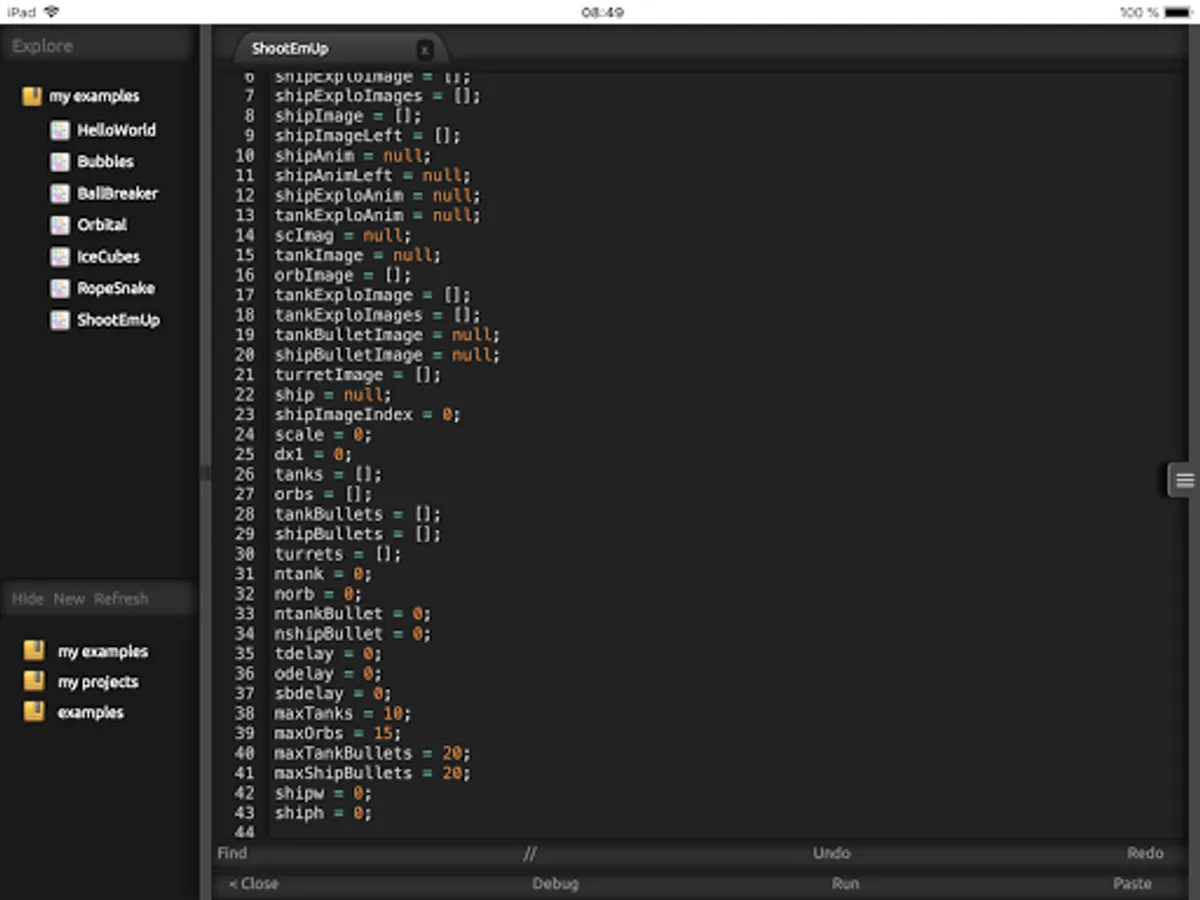Viewport: 1200px width, 900px height.
Task: Click the line 'tankBulletImage = null;'
Action: (x=387, y=335)
